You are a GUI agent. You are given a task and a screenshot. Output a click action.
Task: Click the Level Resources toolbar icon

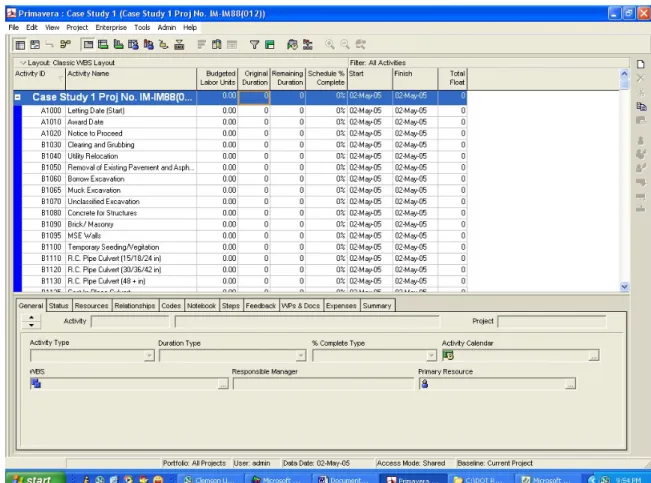tap(307, 44)
